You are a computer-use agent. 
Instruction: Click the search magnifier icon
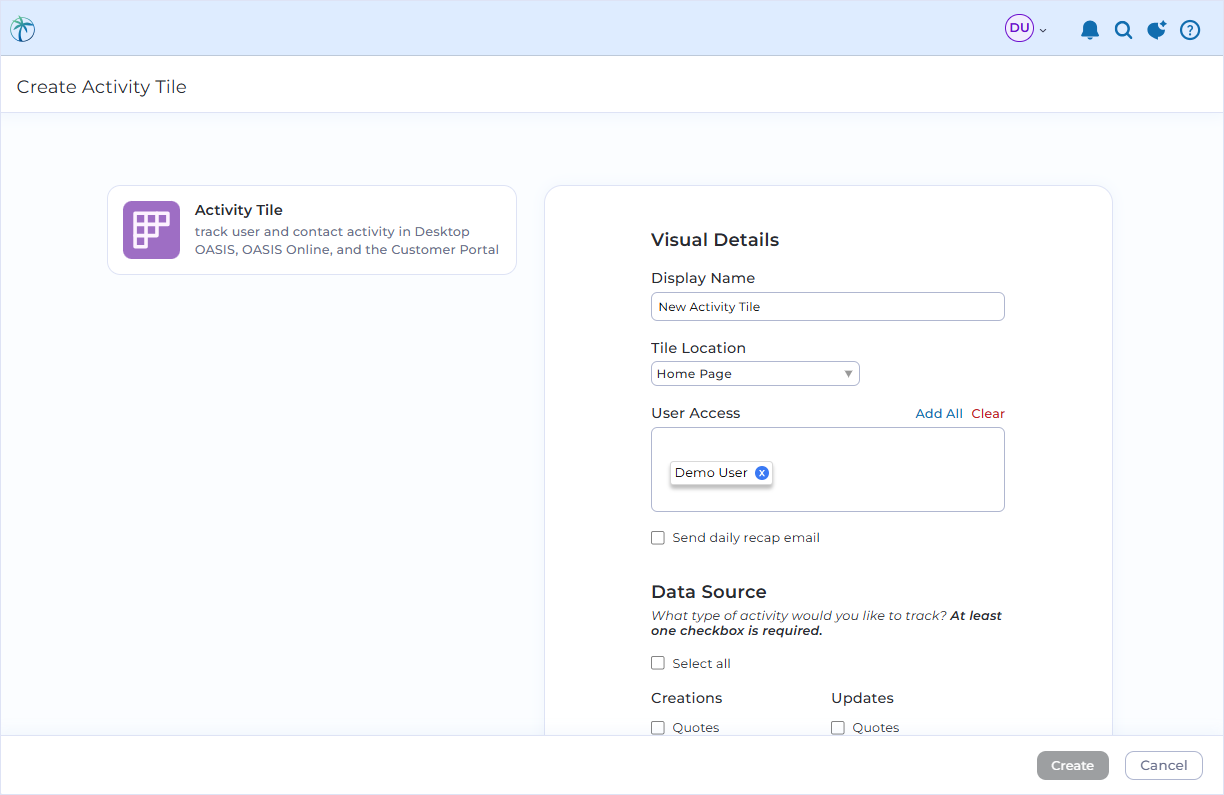(1123, 30)
